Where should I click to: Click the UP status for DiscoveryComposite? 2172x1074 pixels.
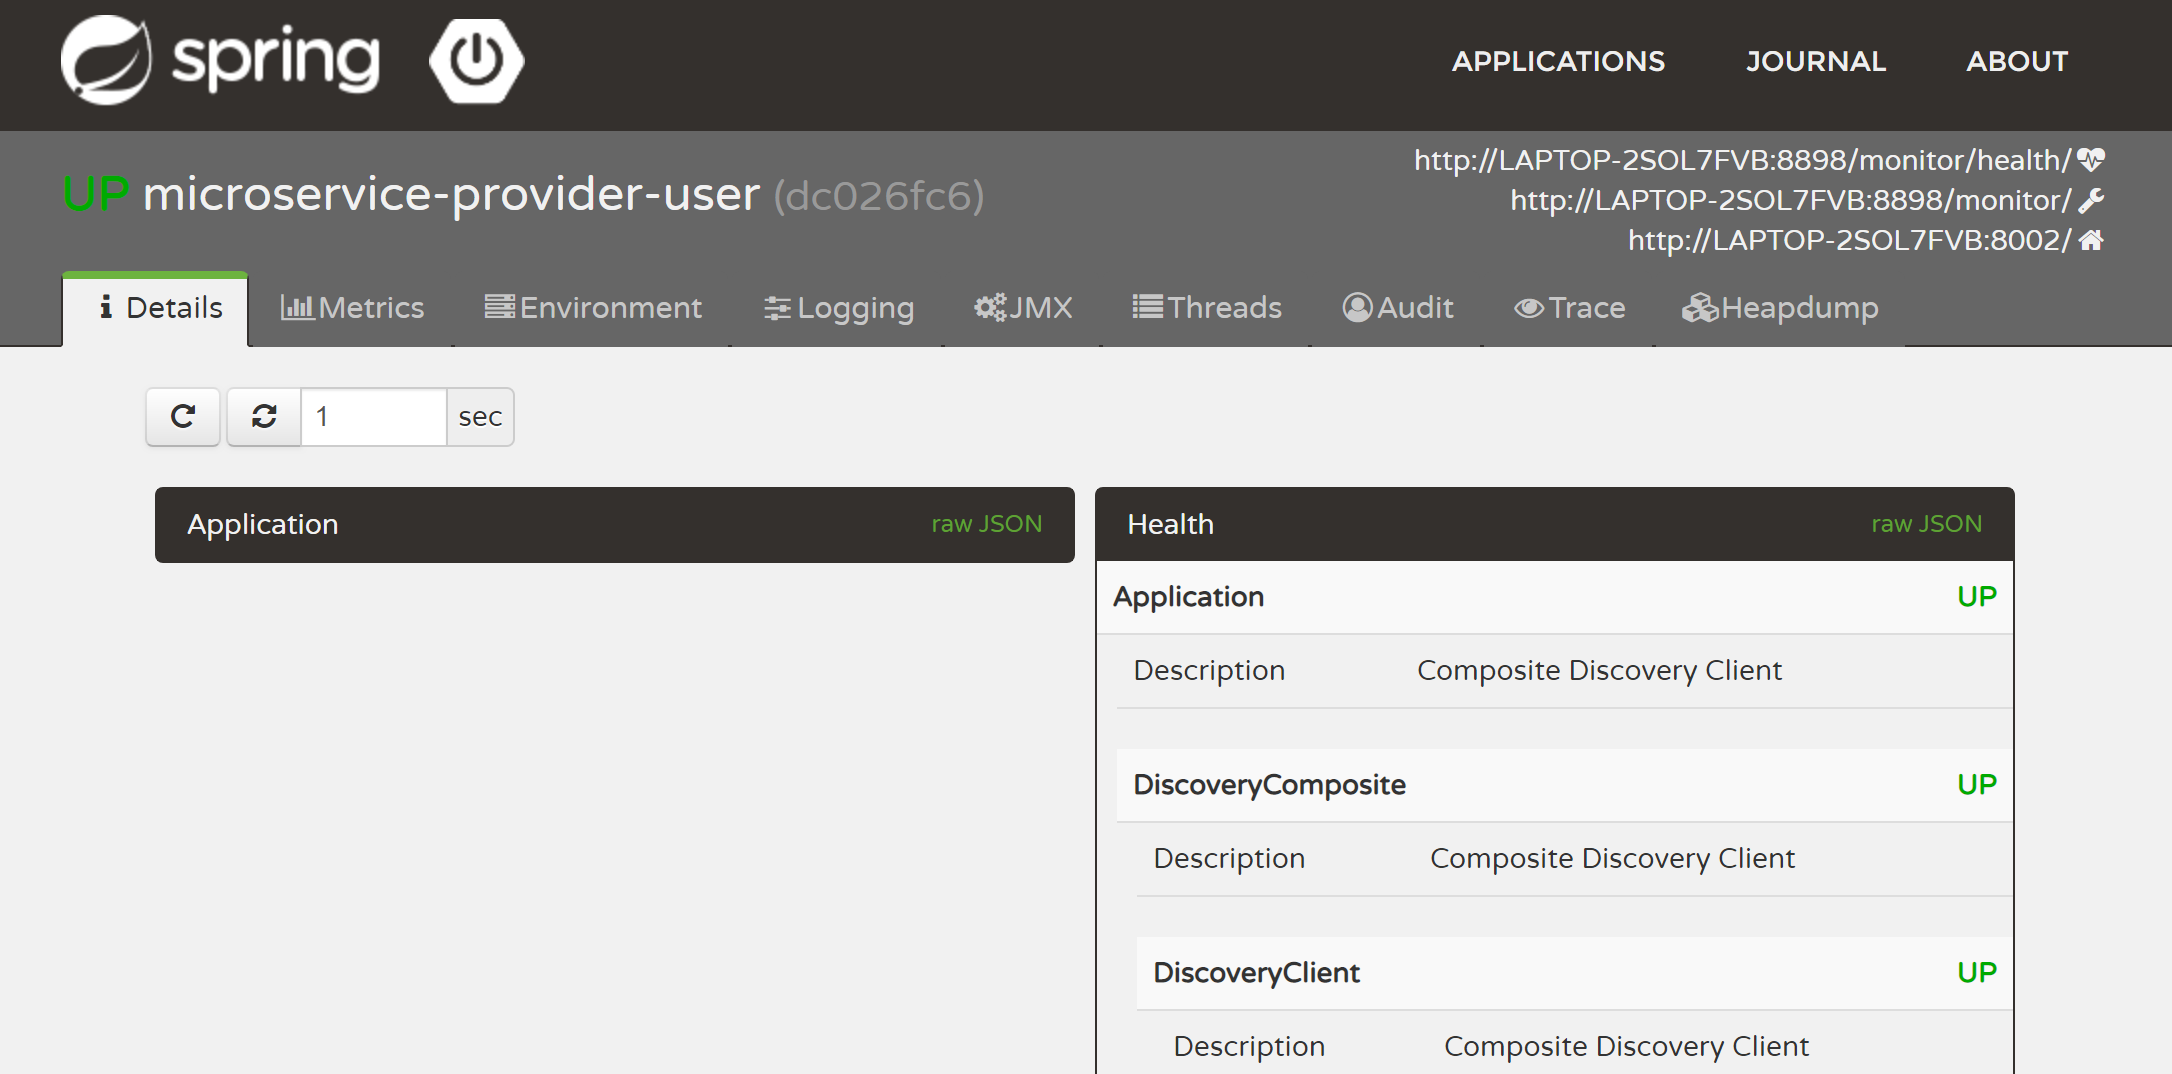(1976, 785)
